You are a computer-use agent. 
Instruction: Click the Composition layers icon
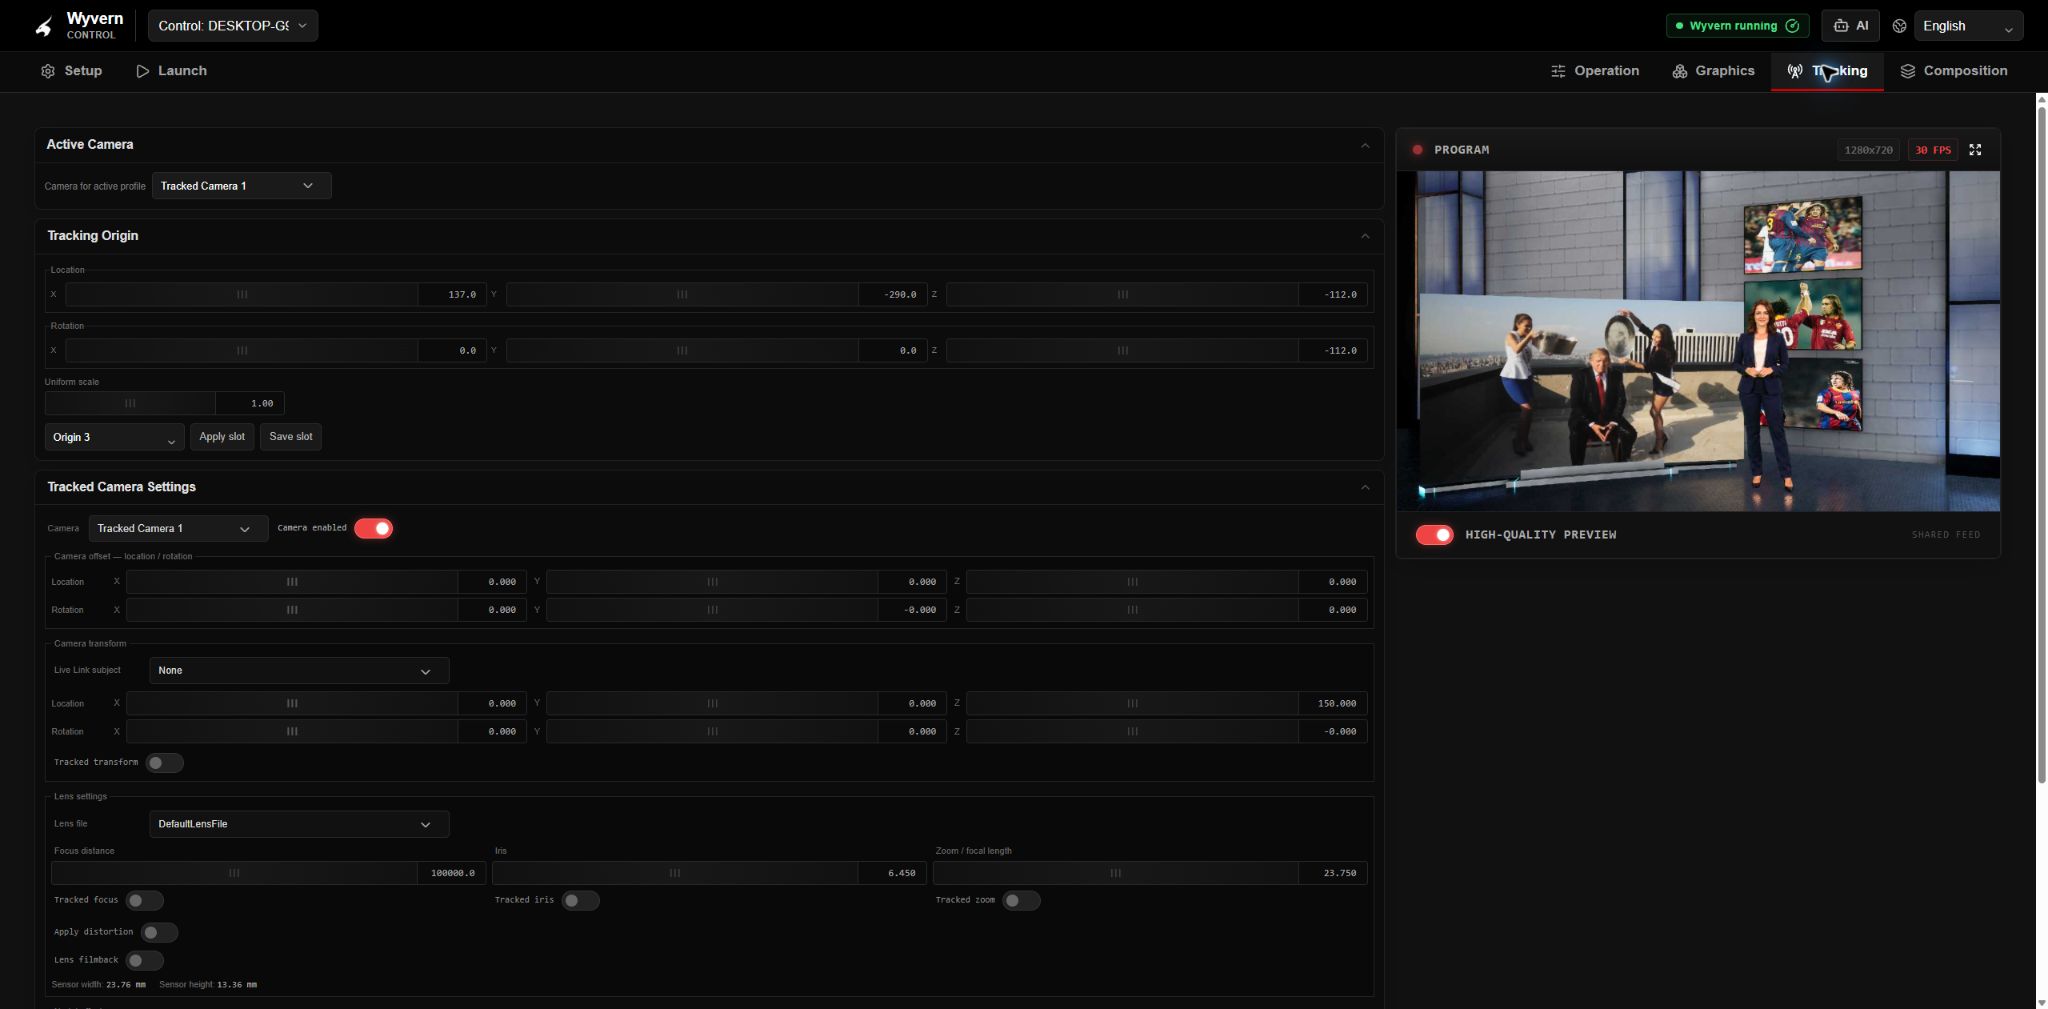pos(1908,71)
